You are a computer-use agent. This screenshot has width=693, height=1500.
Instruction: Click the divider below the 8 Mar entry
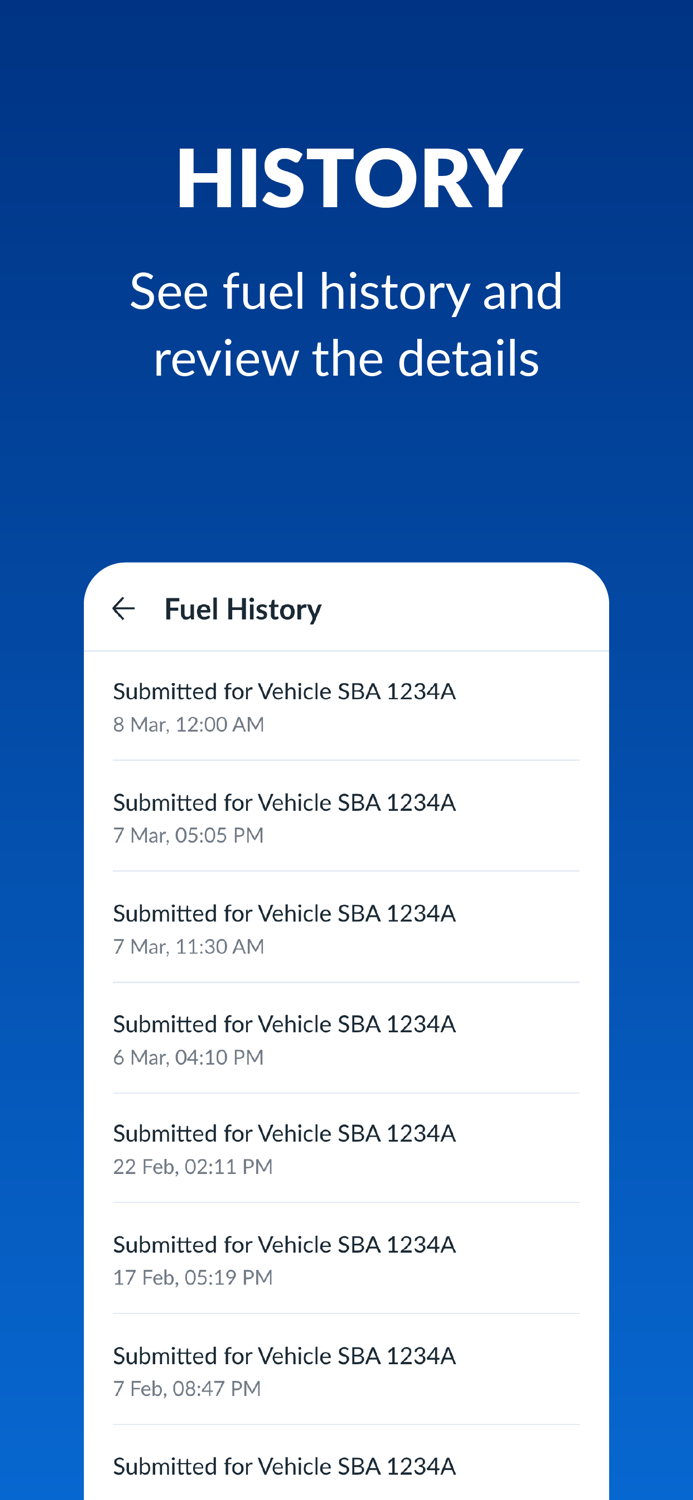347,760
